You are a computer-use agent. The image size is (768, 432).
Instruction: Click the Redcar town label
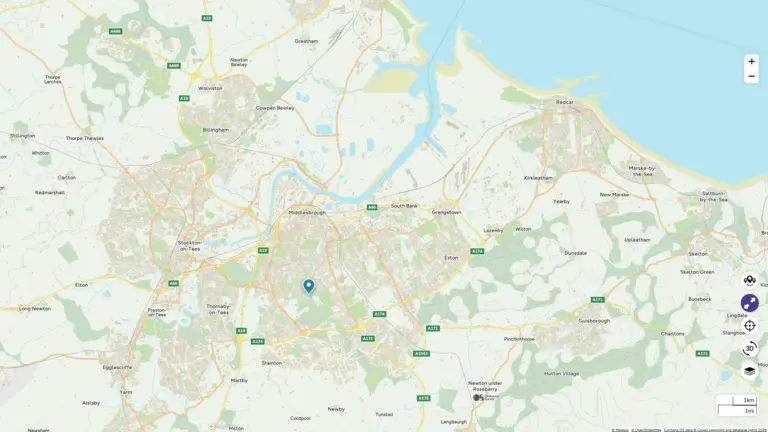click(x=565, y=102)
